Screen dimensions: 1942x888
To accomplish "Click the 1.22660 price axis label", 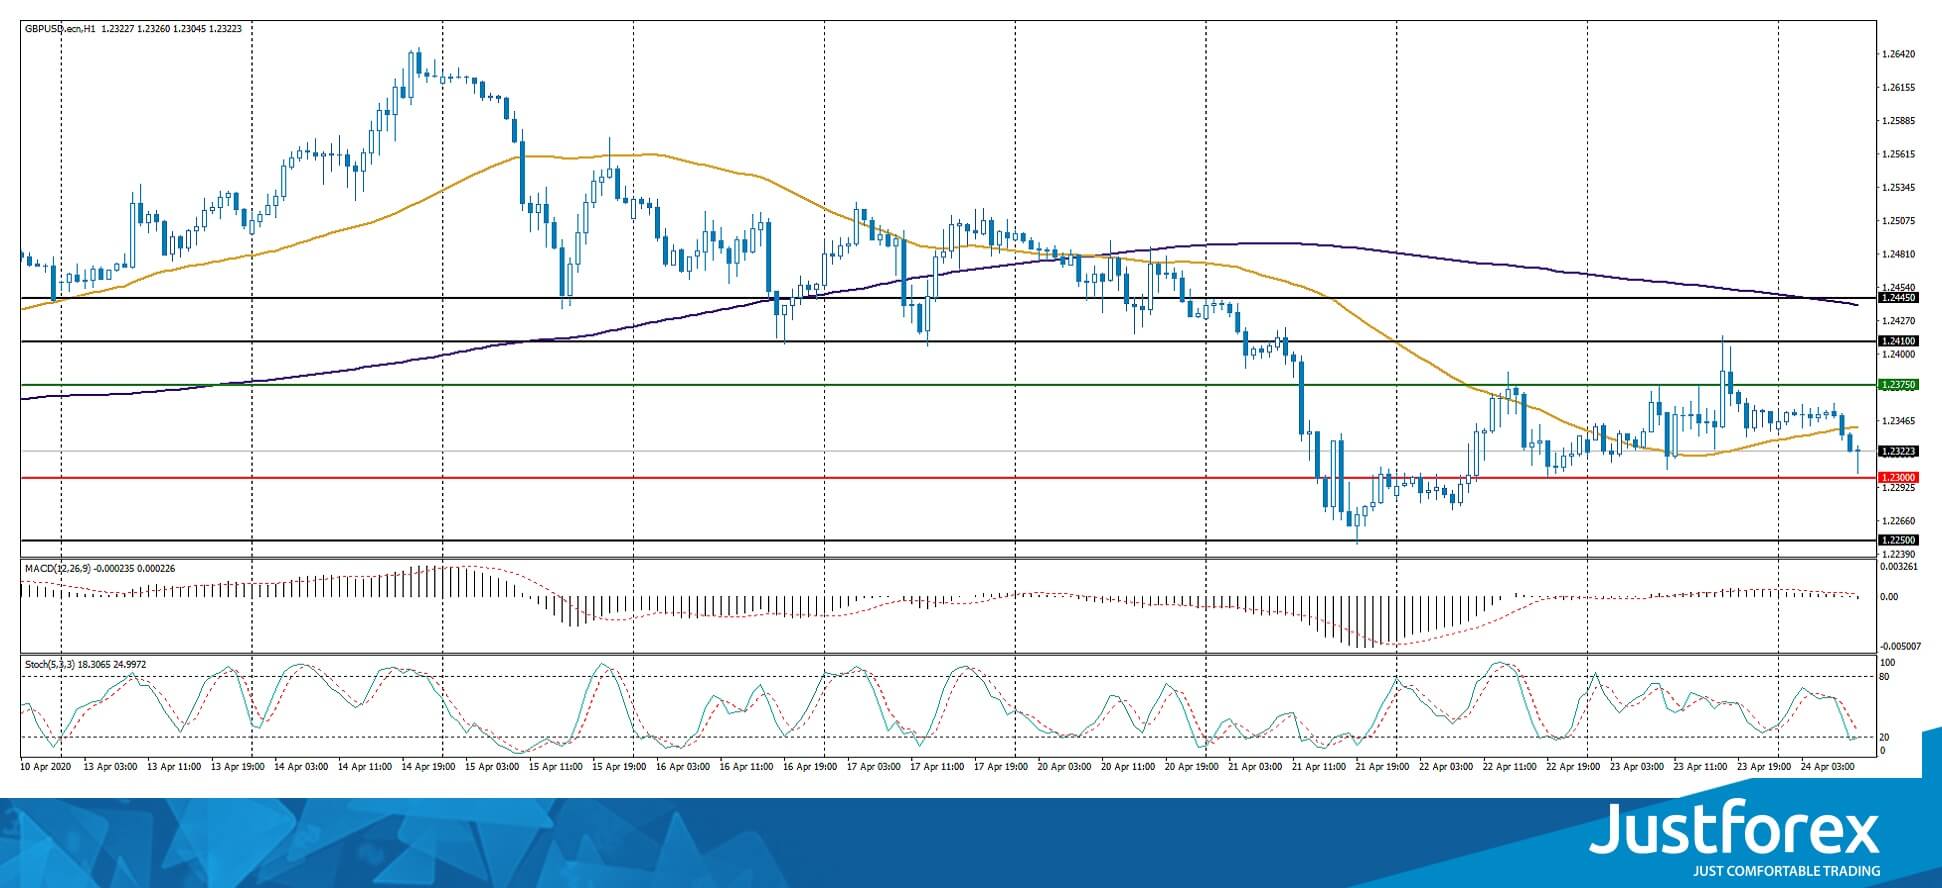I will point(1898,521).
